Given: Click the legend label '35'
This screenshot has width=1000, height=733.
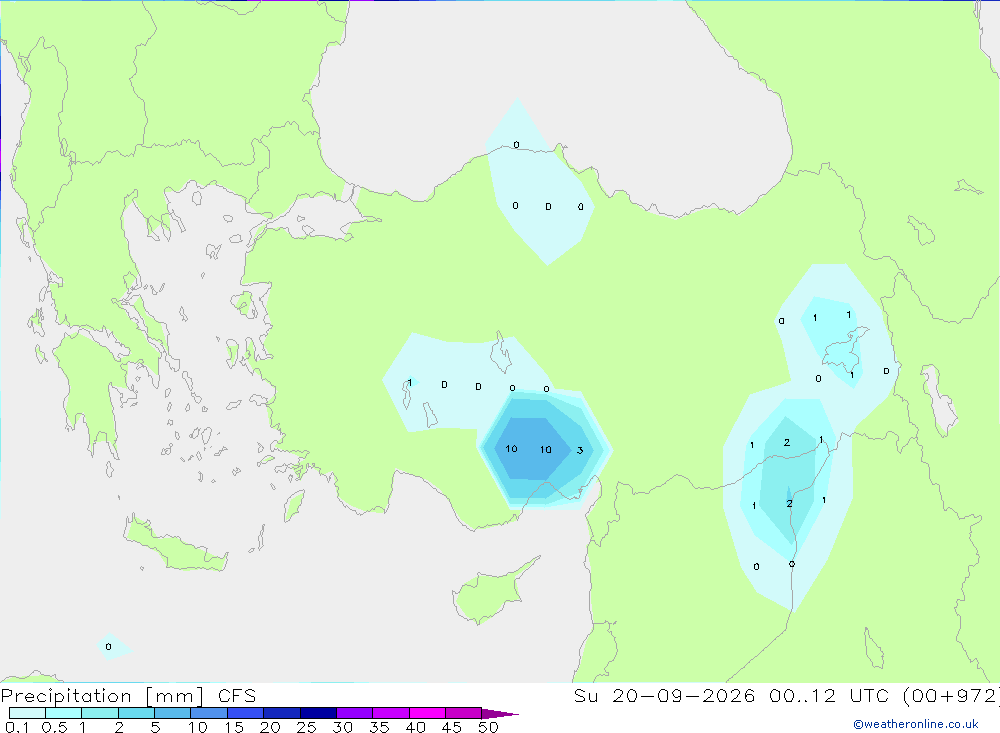Looking at the screenshot, I should [379, 727].
